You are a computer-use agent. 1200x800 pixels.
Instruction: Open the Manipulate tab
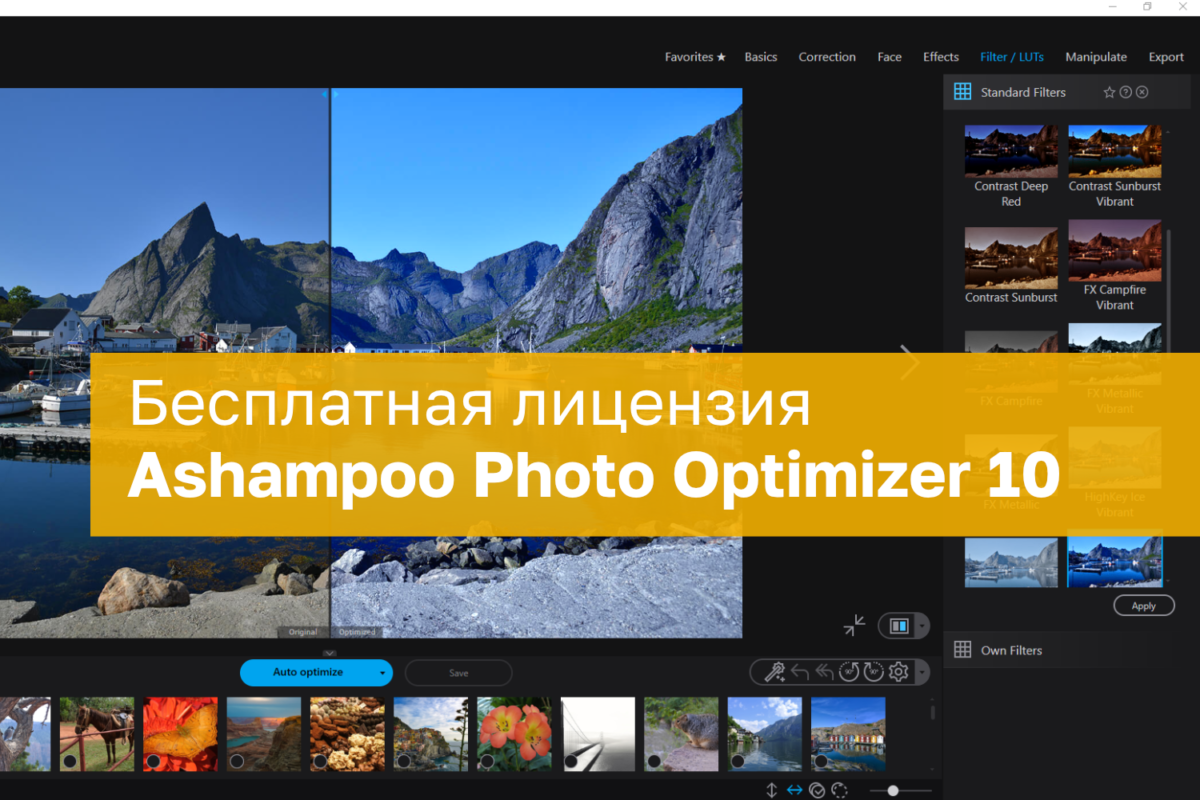1096,57
